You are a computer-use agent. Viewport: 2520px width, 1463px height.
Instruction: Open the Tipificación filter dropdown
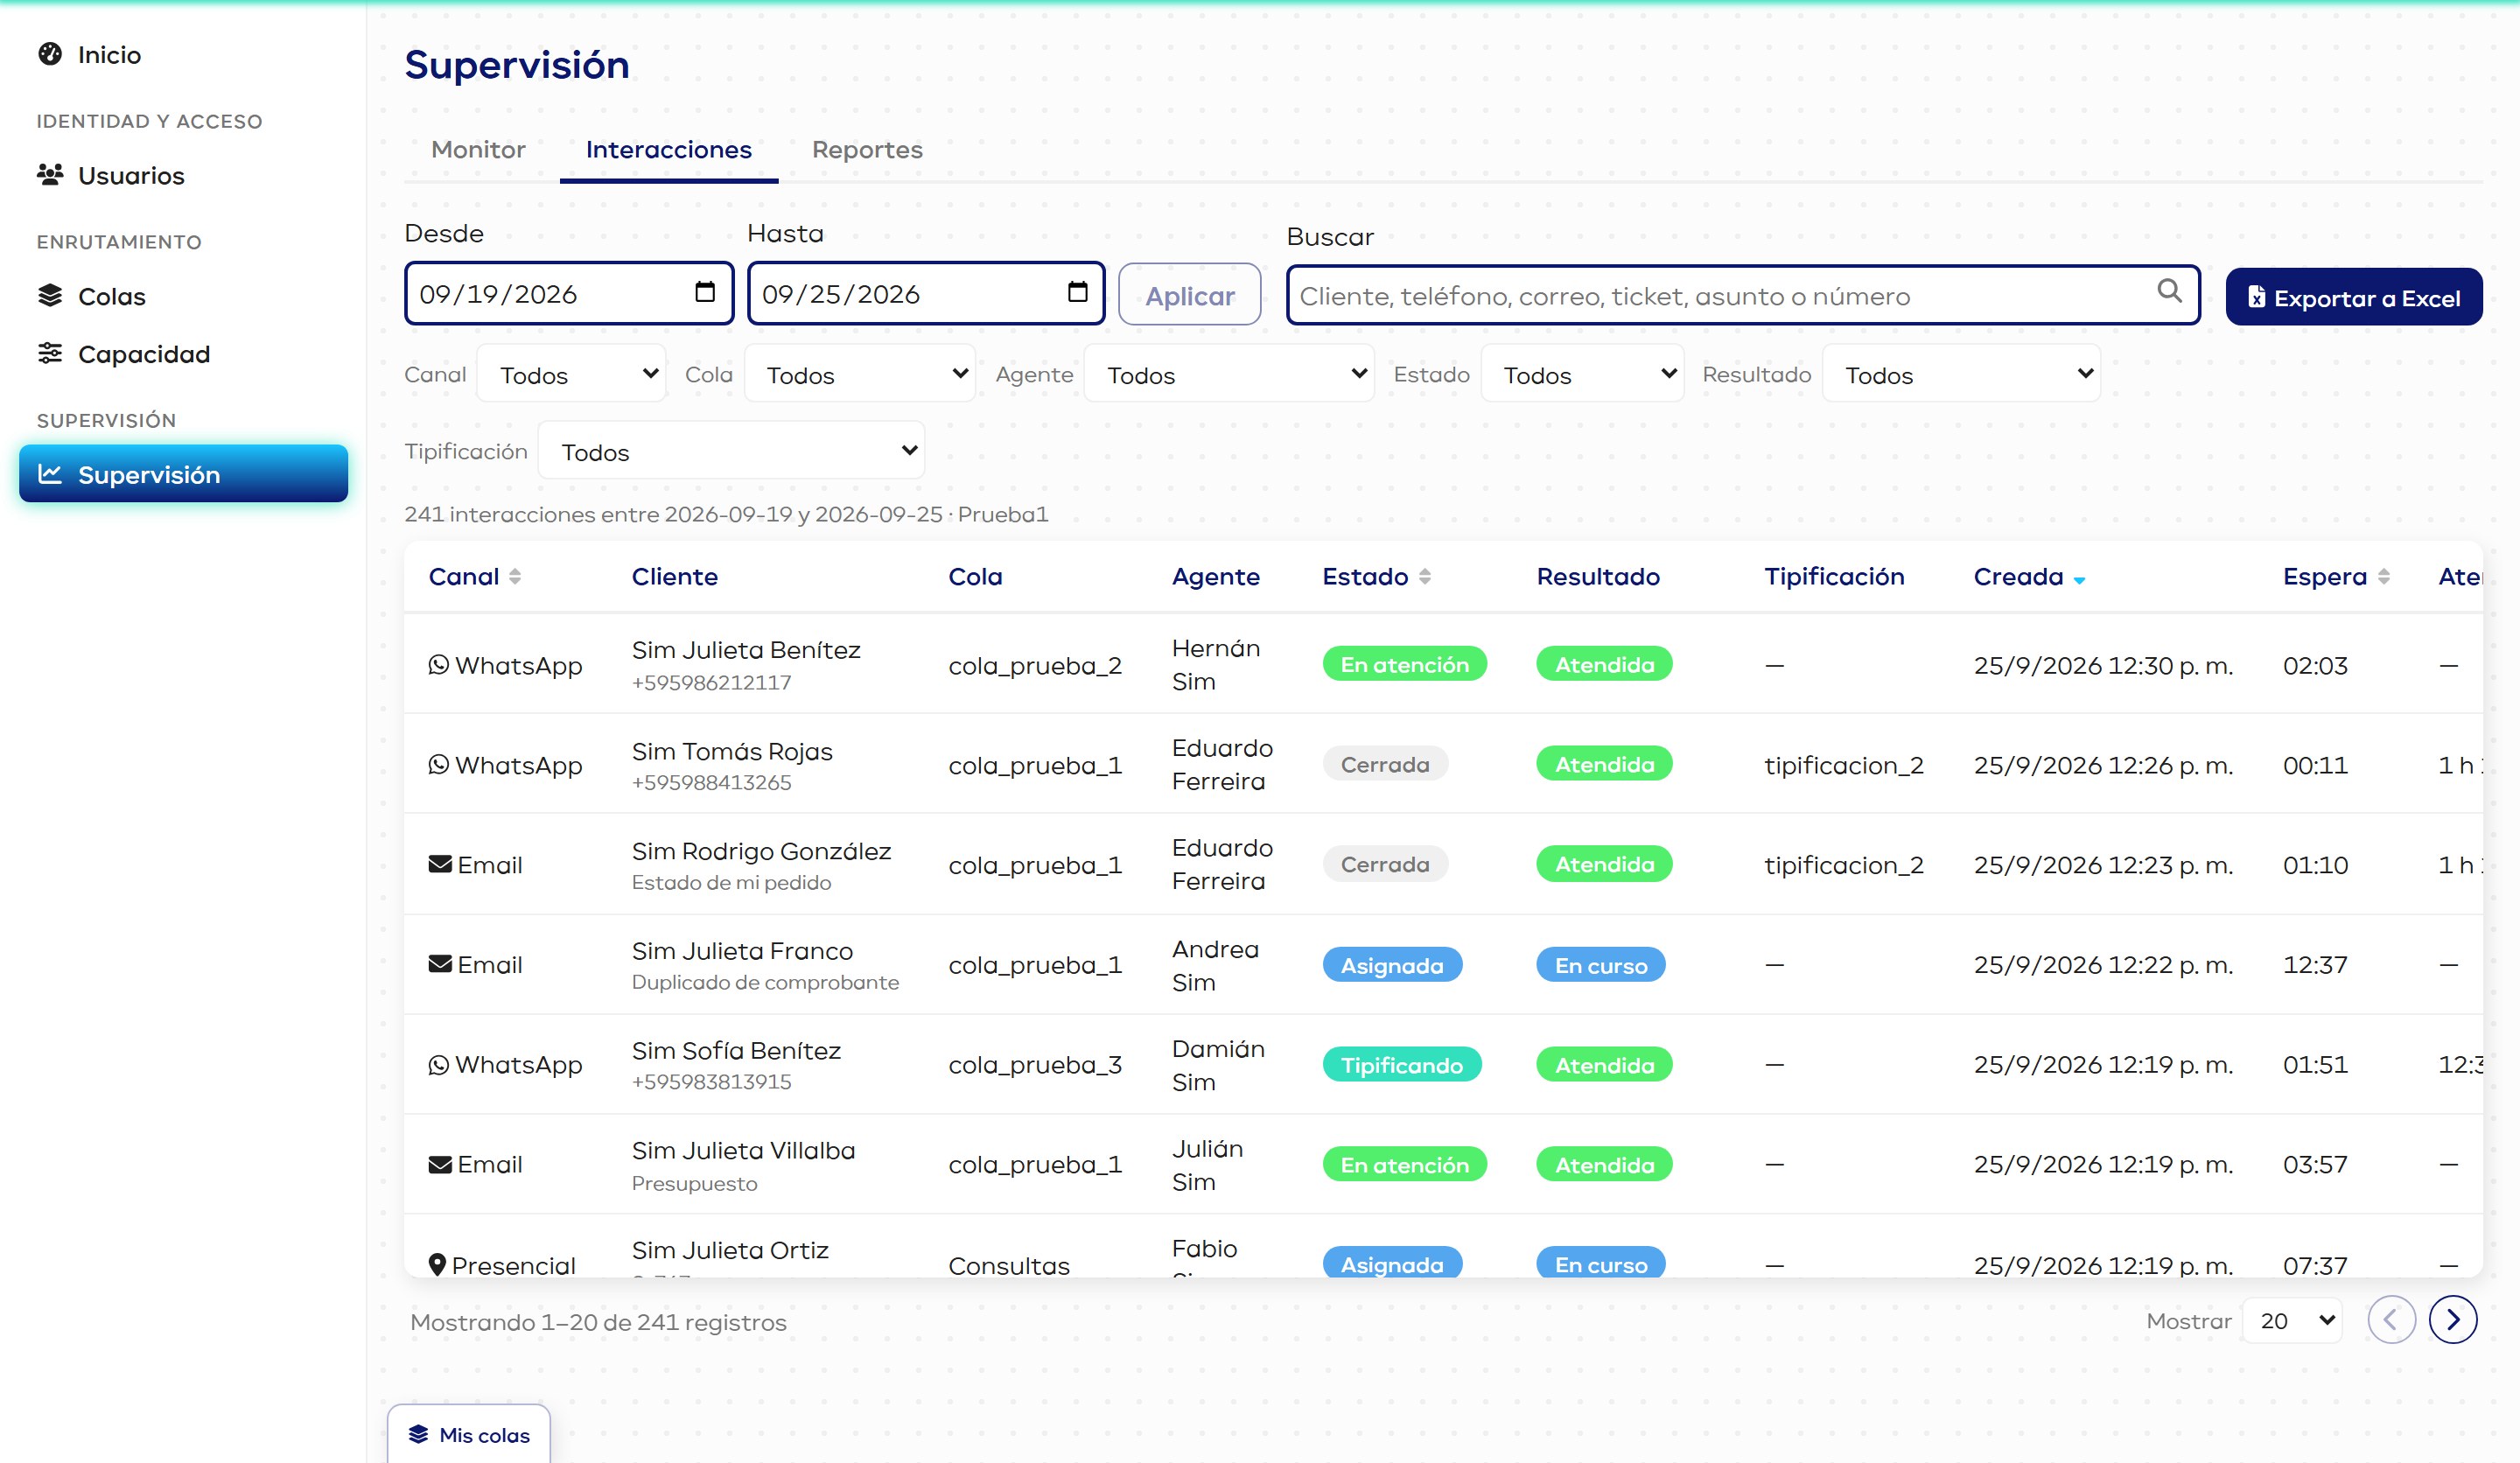pyautogui.click(x=731, y=451)
